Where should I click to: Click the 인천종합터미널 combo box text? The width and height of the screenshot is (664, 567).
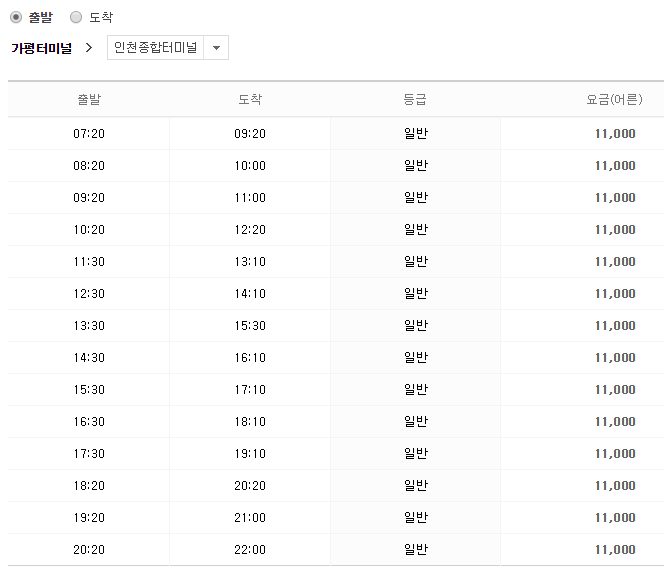coord(155,47)
